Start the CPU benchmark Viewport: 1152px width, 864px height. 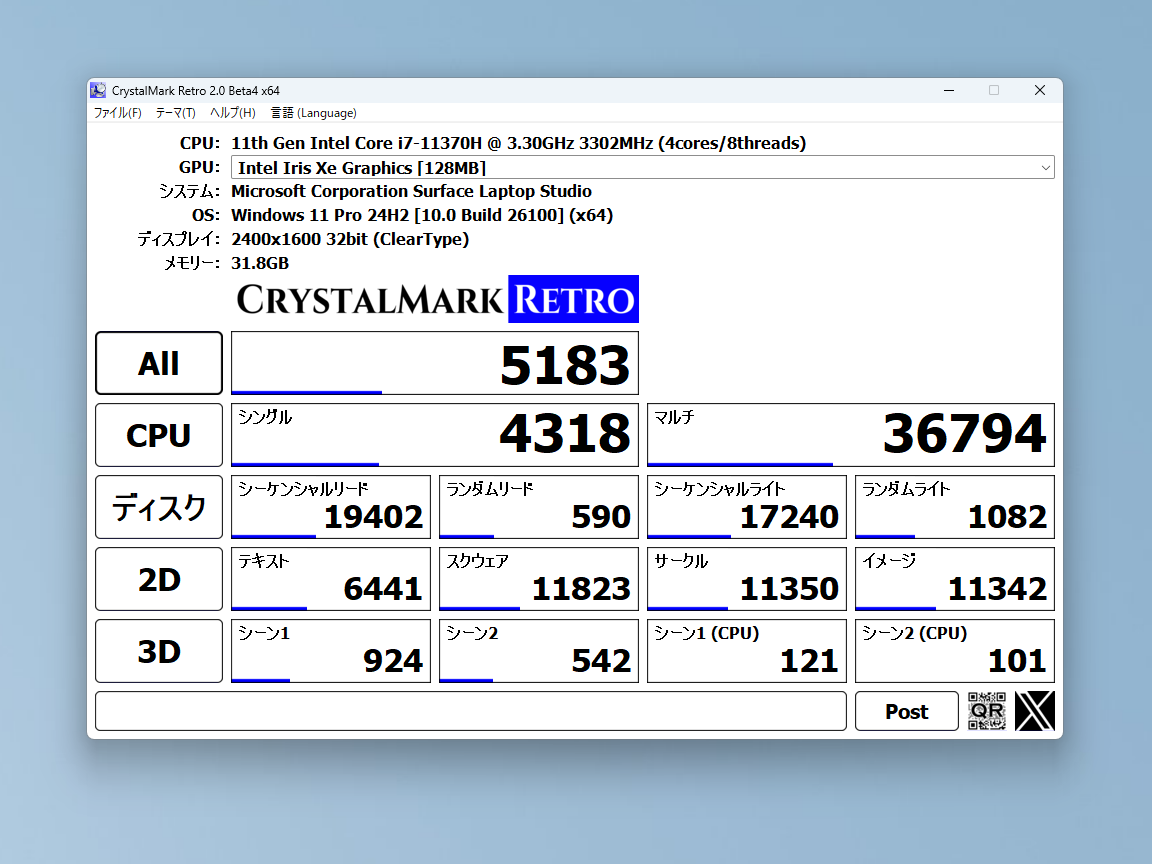point(158,435)
